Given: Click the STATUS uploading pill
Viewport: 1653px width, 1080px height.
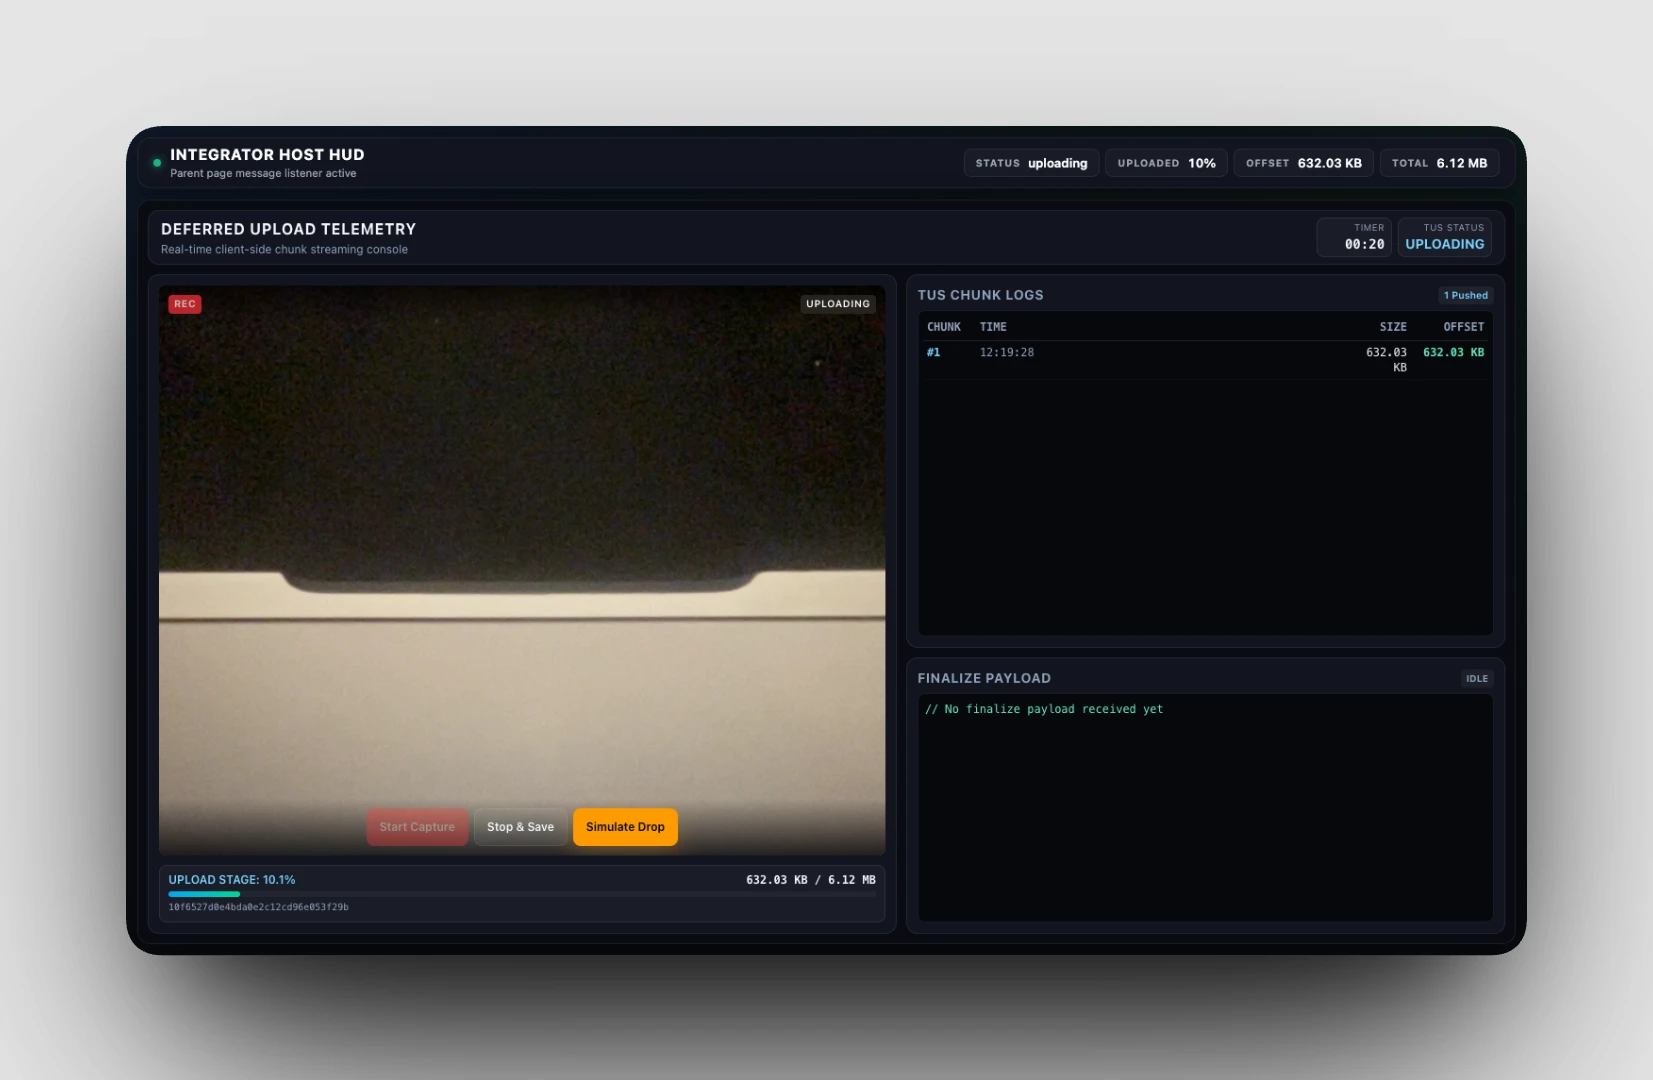Looking at the screenshot, I should click(1031, 163).
